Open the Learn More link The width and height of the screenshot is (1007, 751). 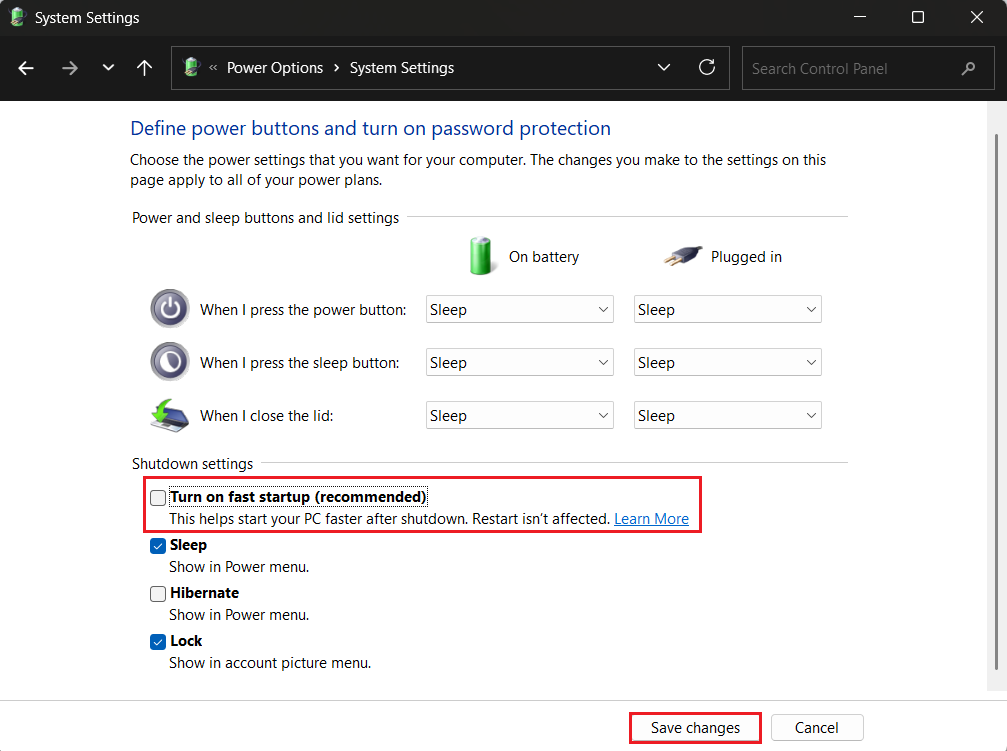[651, 519]
